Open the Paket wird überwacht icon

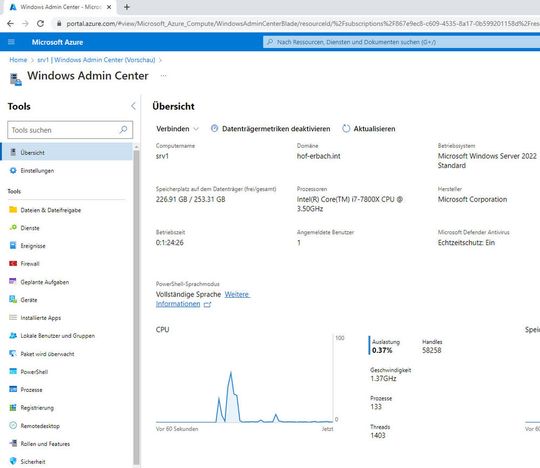[13, 353]
